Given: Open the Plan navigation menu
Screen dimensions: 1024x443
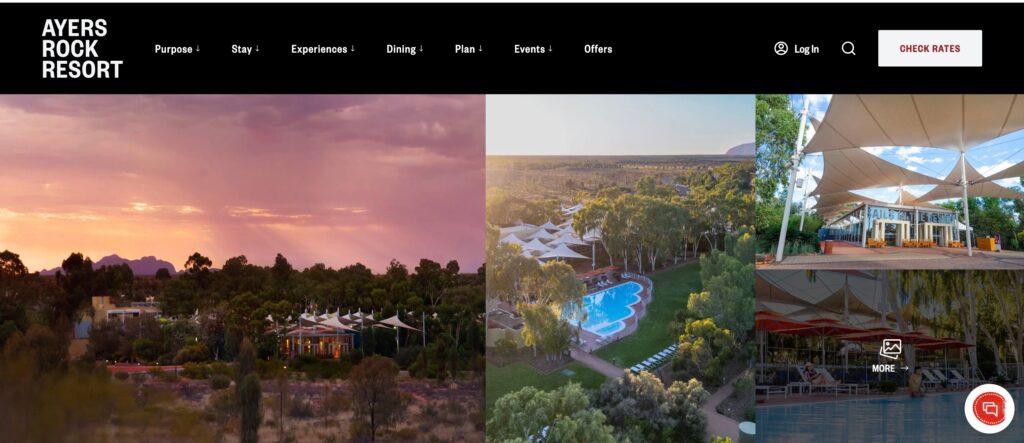Looking at the screenshot, I should tap(468, 49).
